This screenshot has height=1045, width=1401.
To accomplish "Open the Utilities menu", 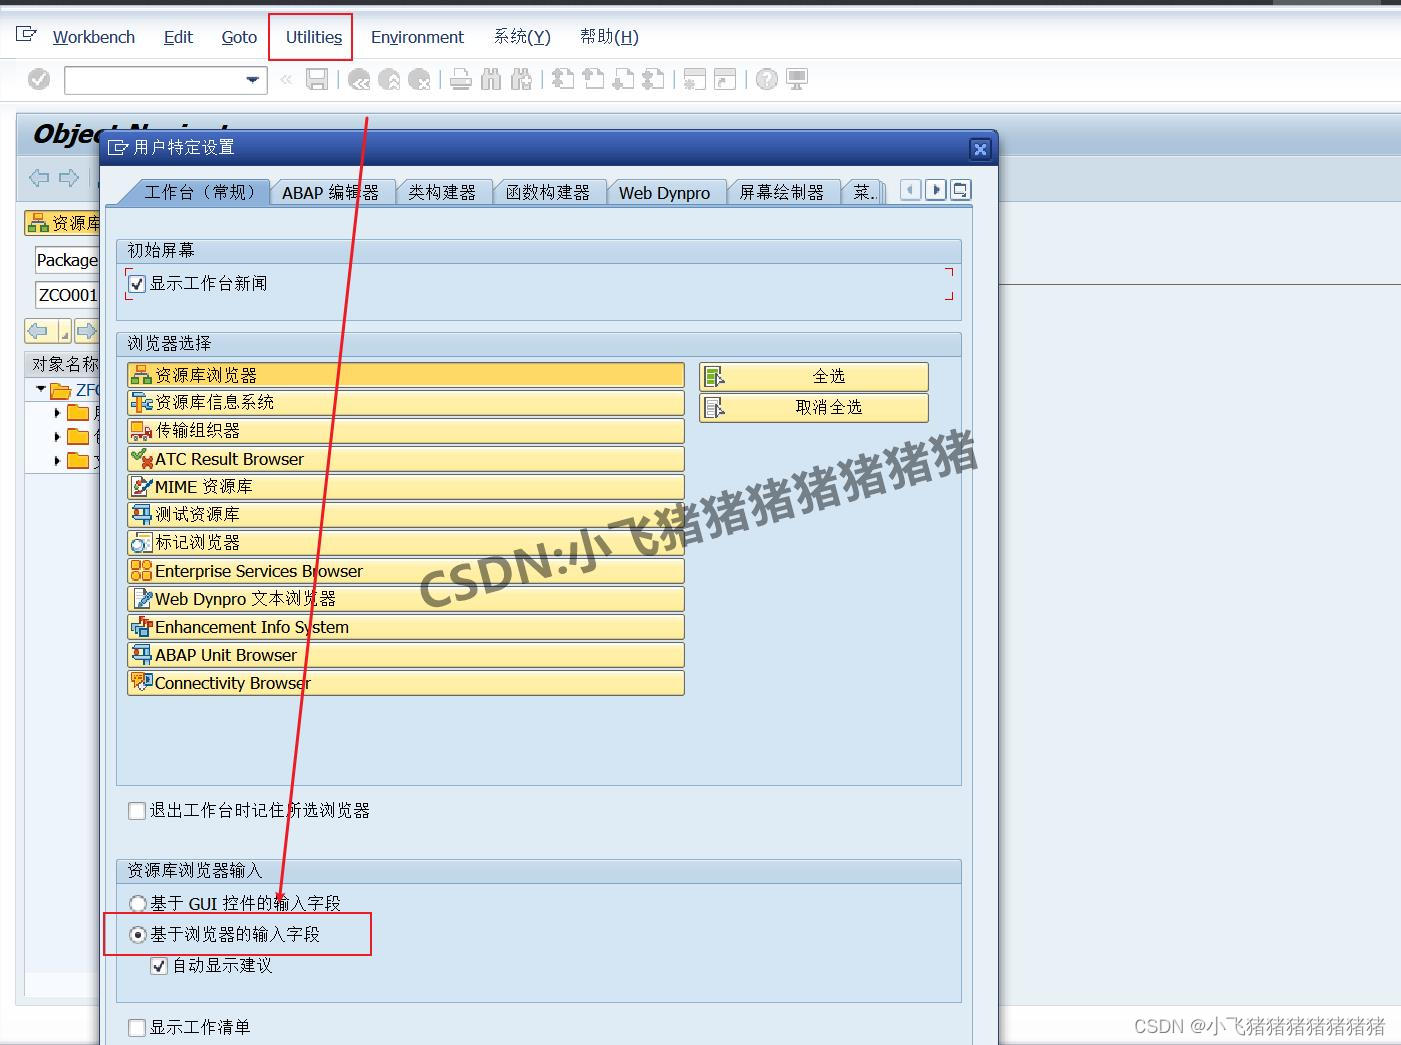I will pos(313,37).
